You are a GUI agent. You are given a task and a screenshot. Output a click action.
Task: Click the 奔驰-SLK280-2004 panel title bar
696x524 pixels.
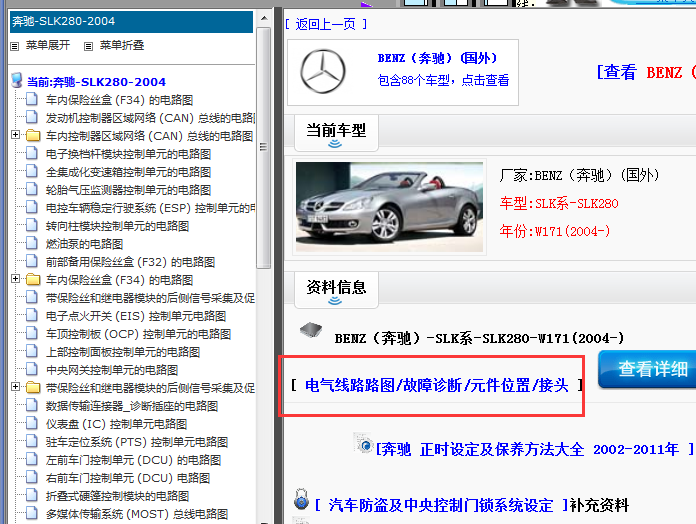pos(131,21)
